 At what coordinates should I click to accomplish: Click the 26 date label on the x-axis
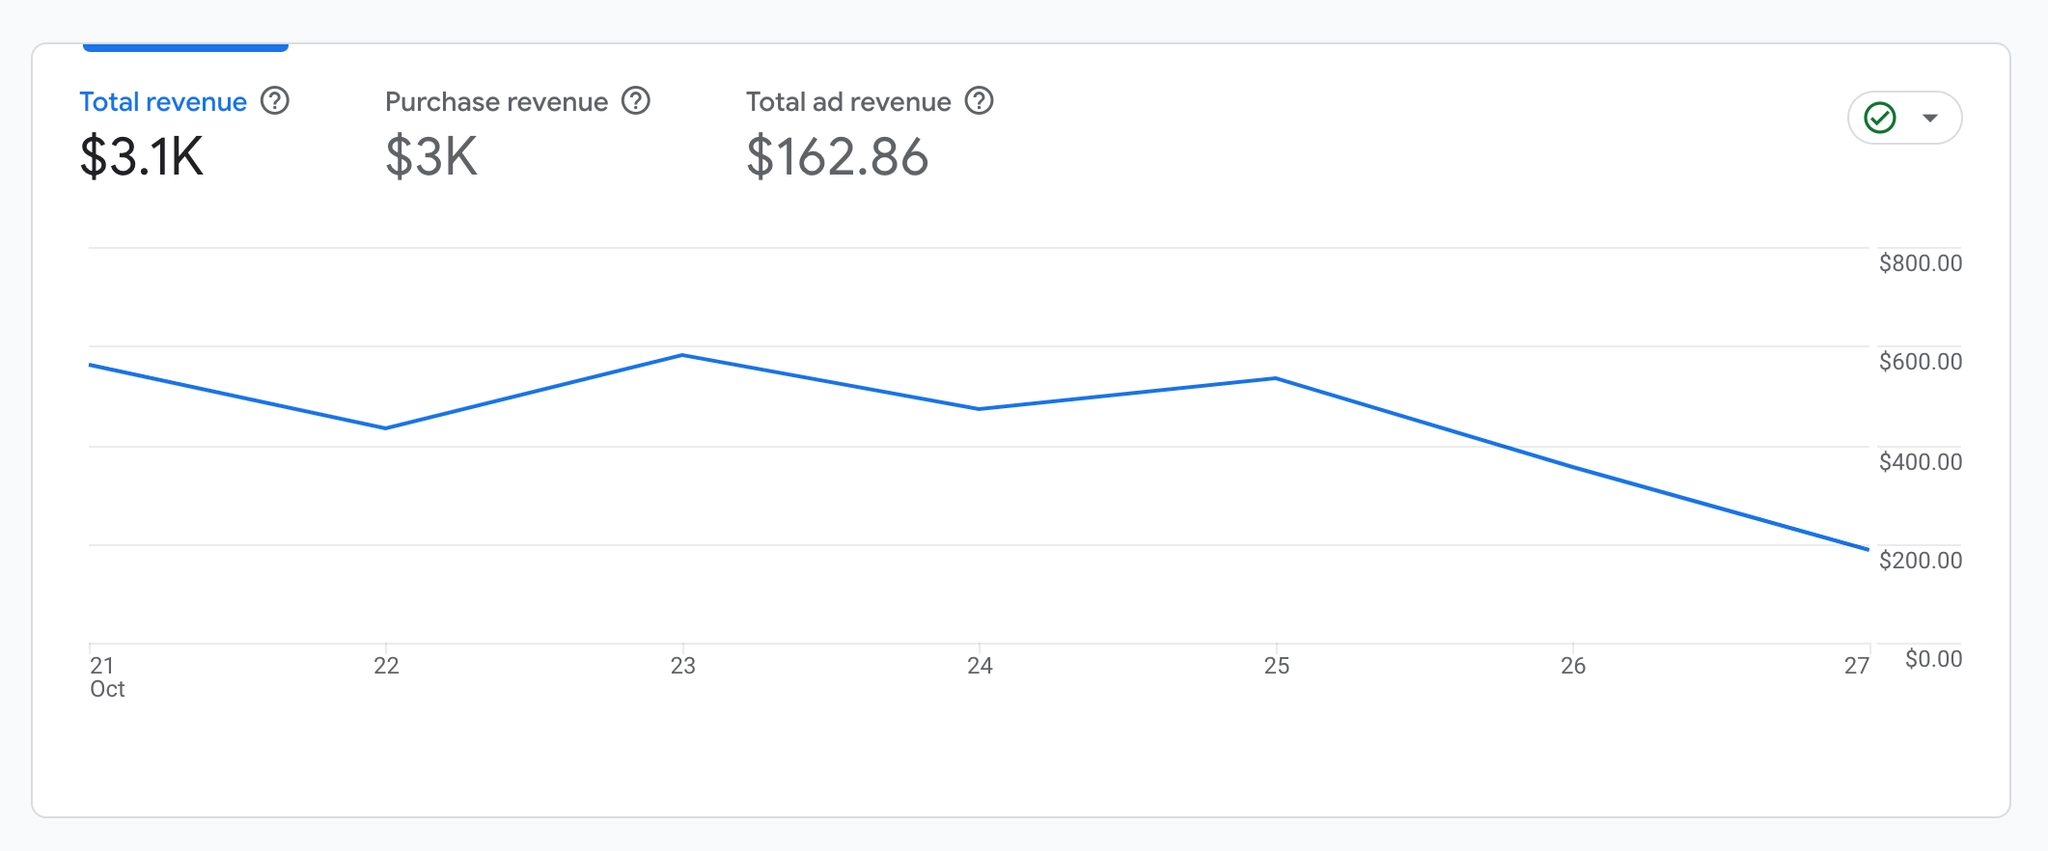pos(1573,666)
